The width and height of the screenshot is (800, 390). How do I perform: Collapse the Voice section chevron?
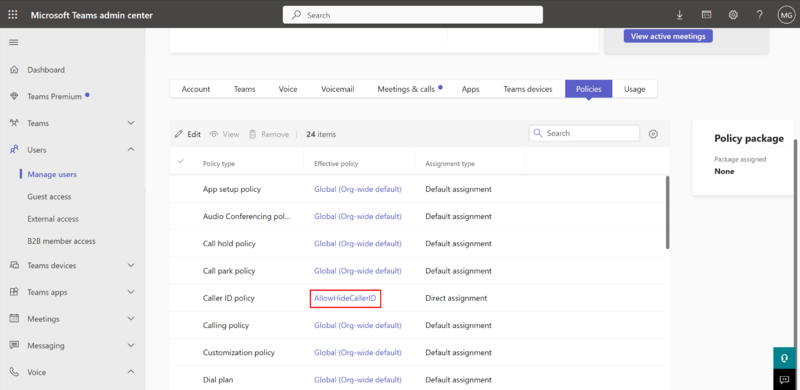[131, 372]
